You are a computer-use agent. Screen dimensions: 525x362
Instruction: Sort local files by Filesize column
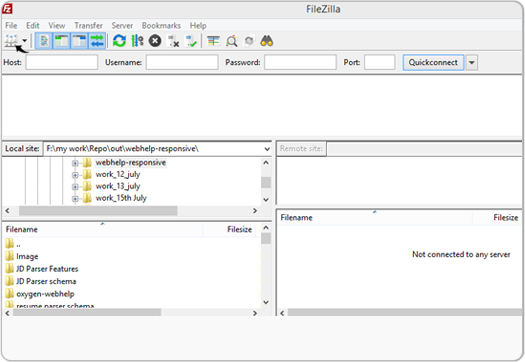[x=230, y=229]
